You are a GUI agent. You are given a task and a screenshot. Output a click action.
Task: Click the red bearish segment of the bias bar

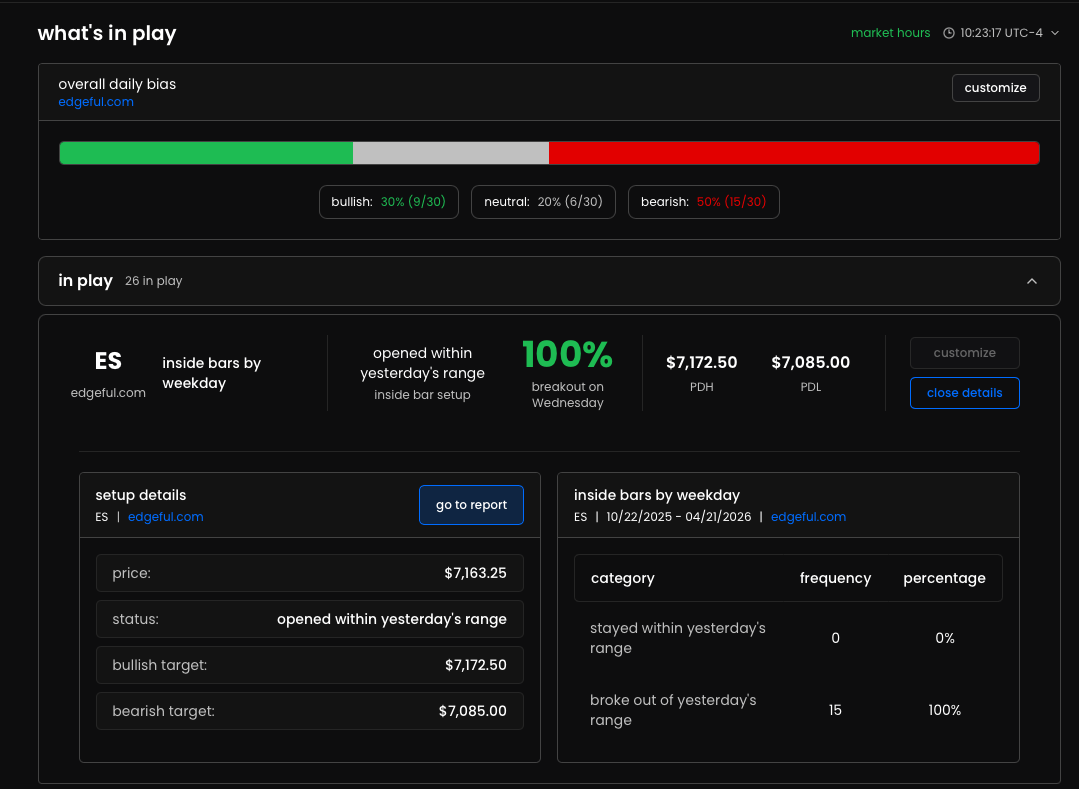tap(794, 153)
